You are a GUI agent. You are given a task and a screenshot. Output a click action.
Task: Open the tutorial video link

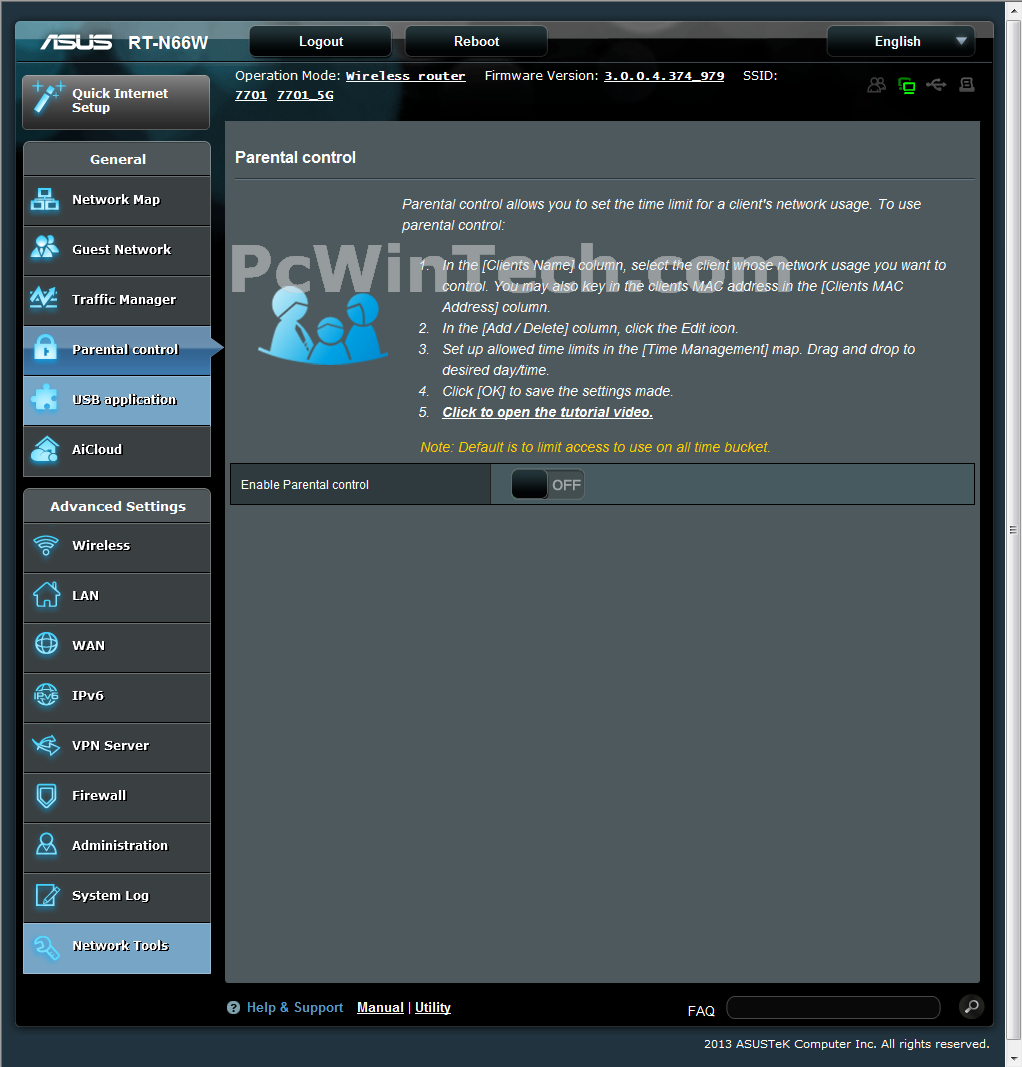click(x=547, y=412)
